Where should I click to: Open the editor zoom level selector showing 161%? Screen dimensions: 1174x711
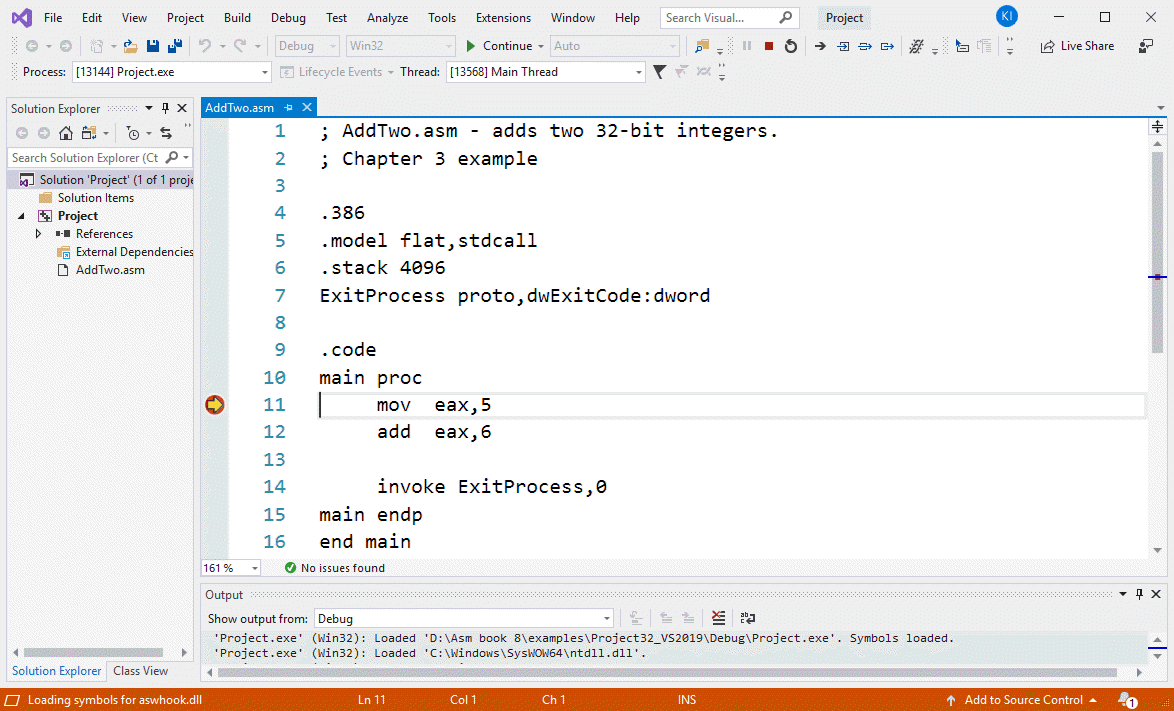point(230,567)
